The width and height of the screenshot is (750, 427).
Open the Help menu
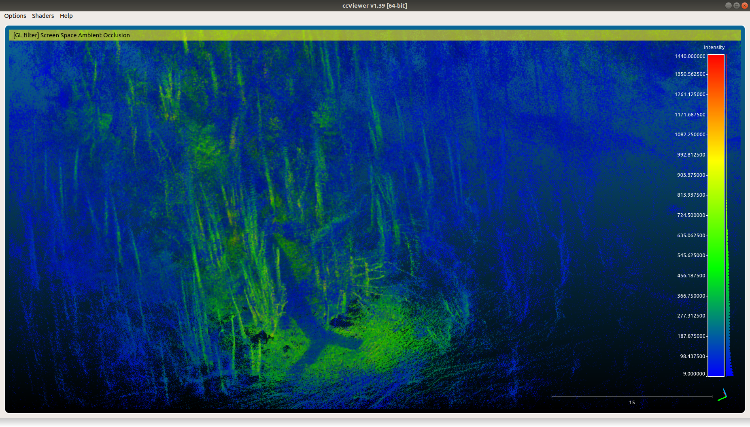point(66,16)
